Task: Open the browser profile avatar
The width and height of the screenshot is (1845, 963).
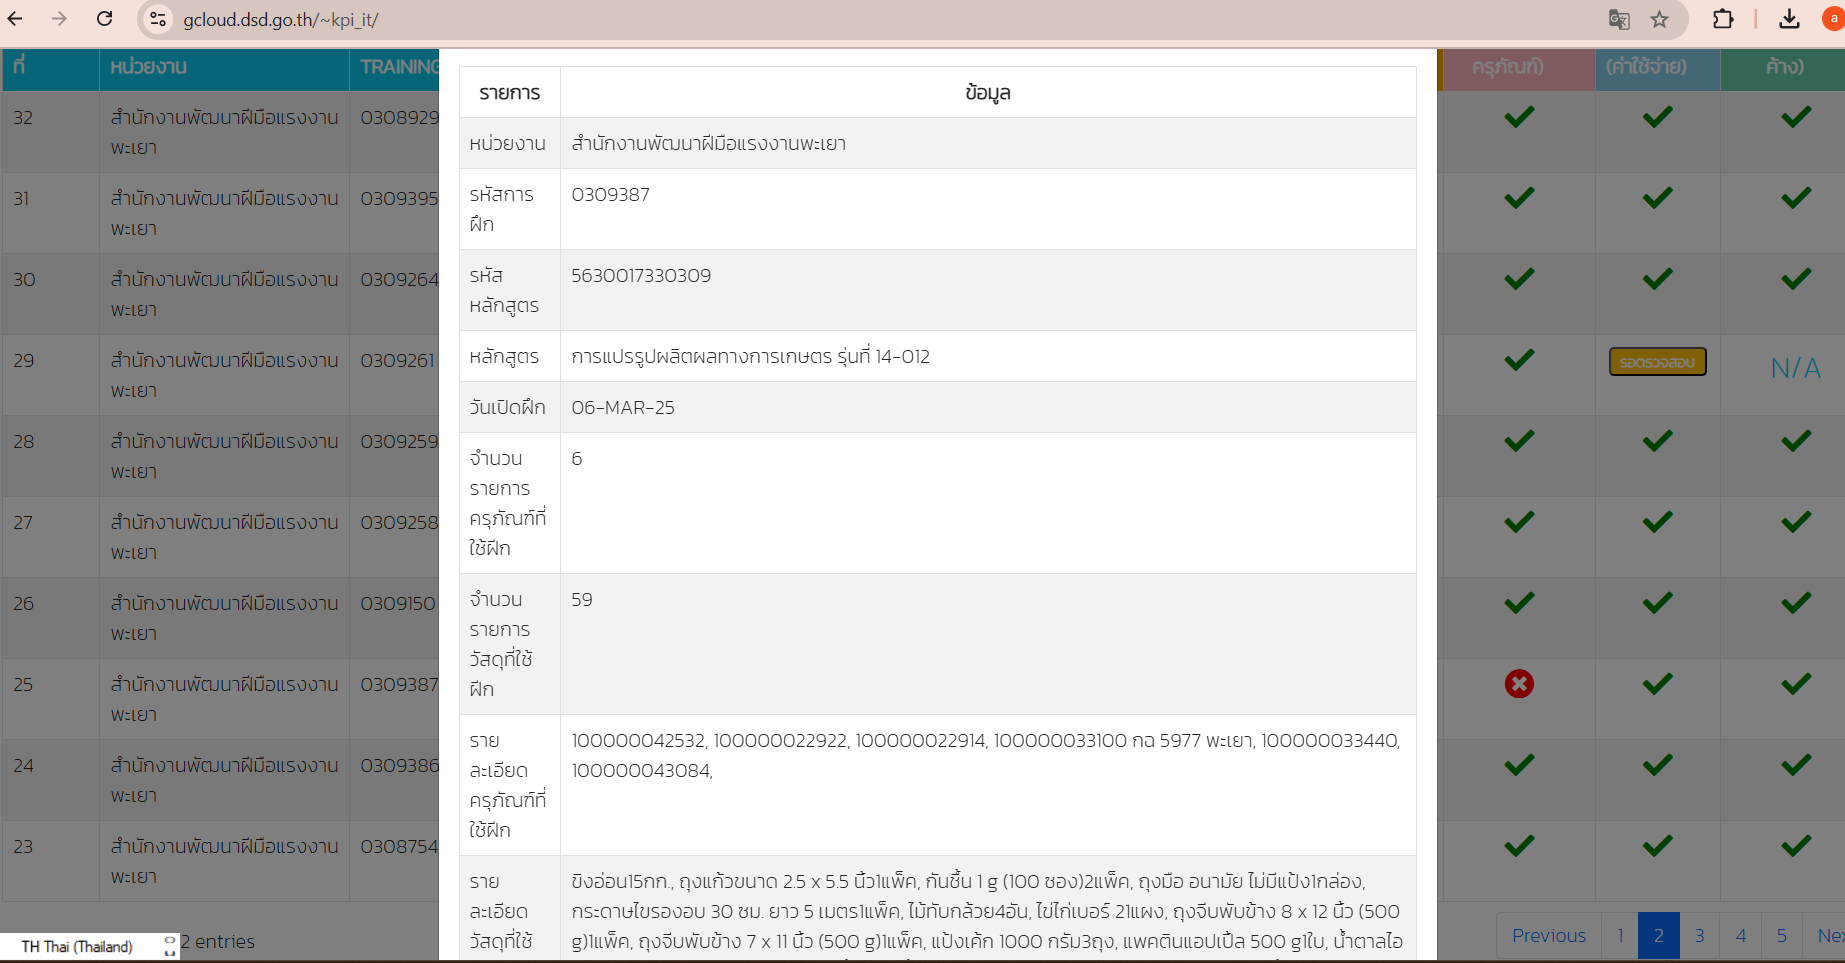Action: 1834,19
